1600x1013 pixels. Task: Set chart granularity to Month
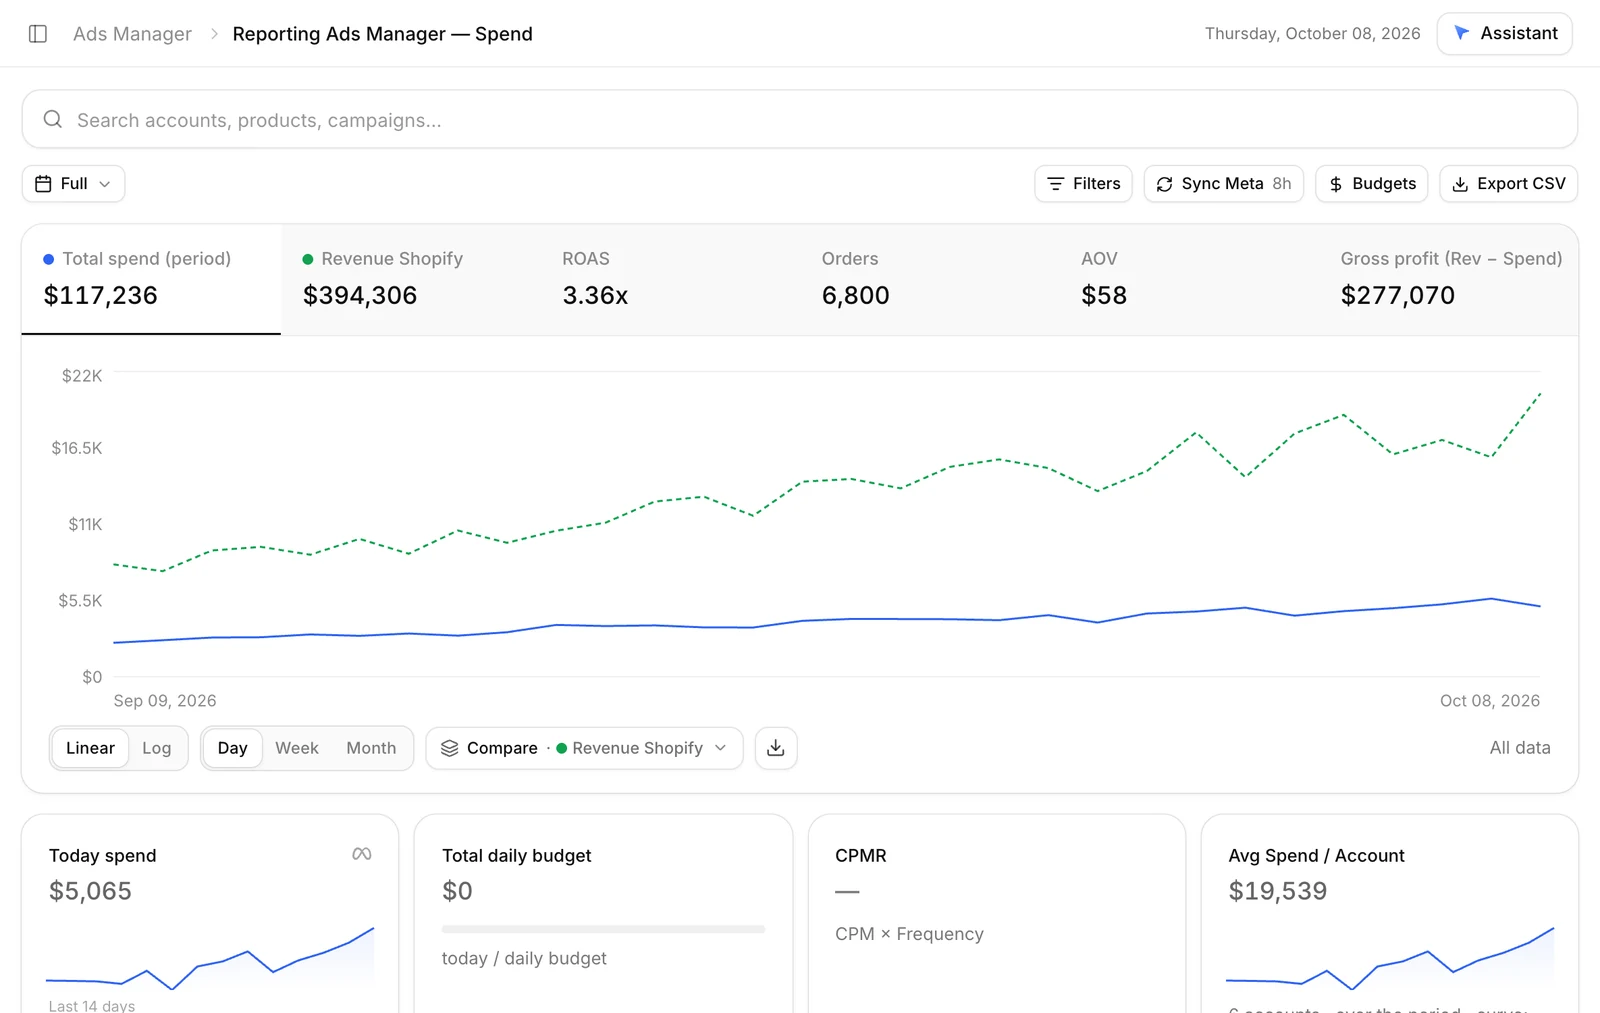pyautogui.click(x=371, y=748)
